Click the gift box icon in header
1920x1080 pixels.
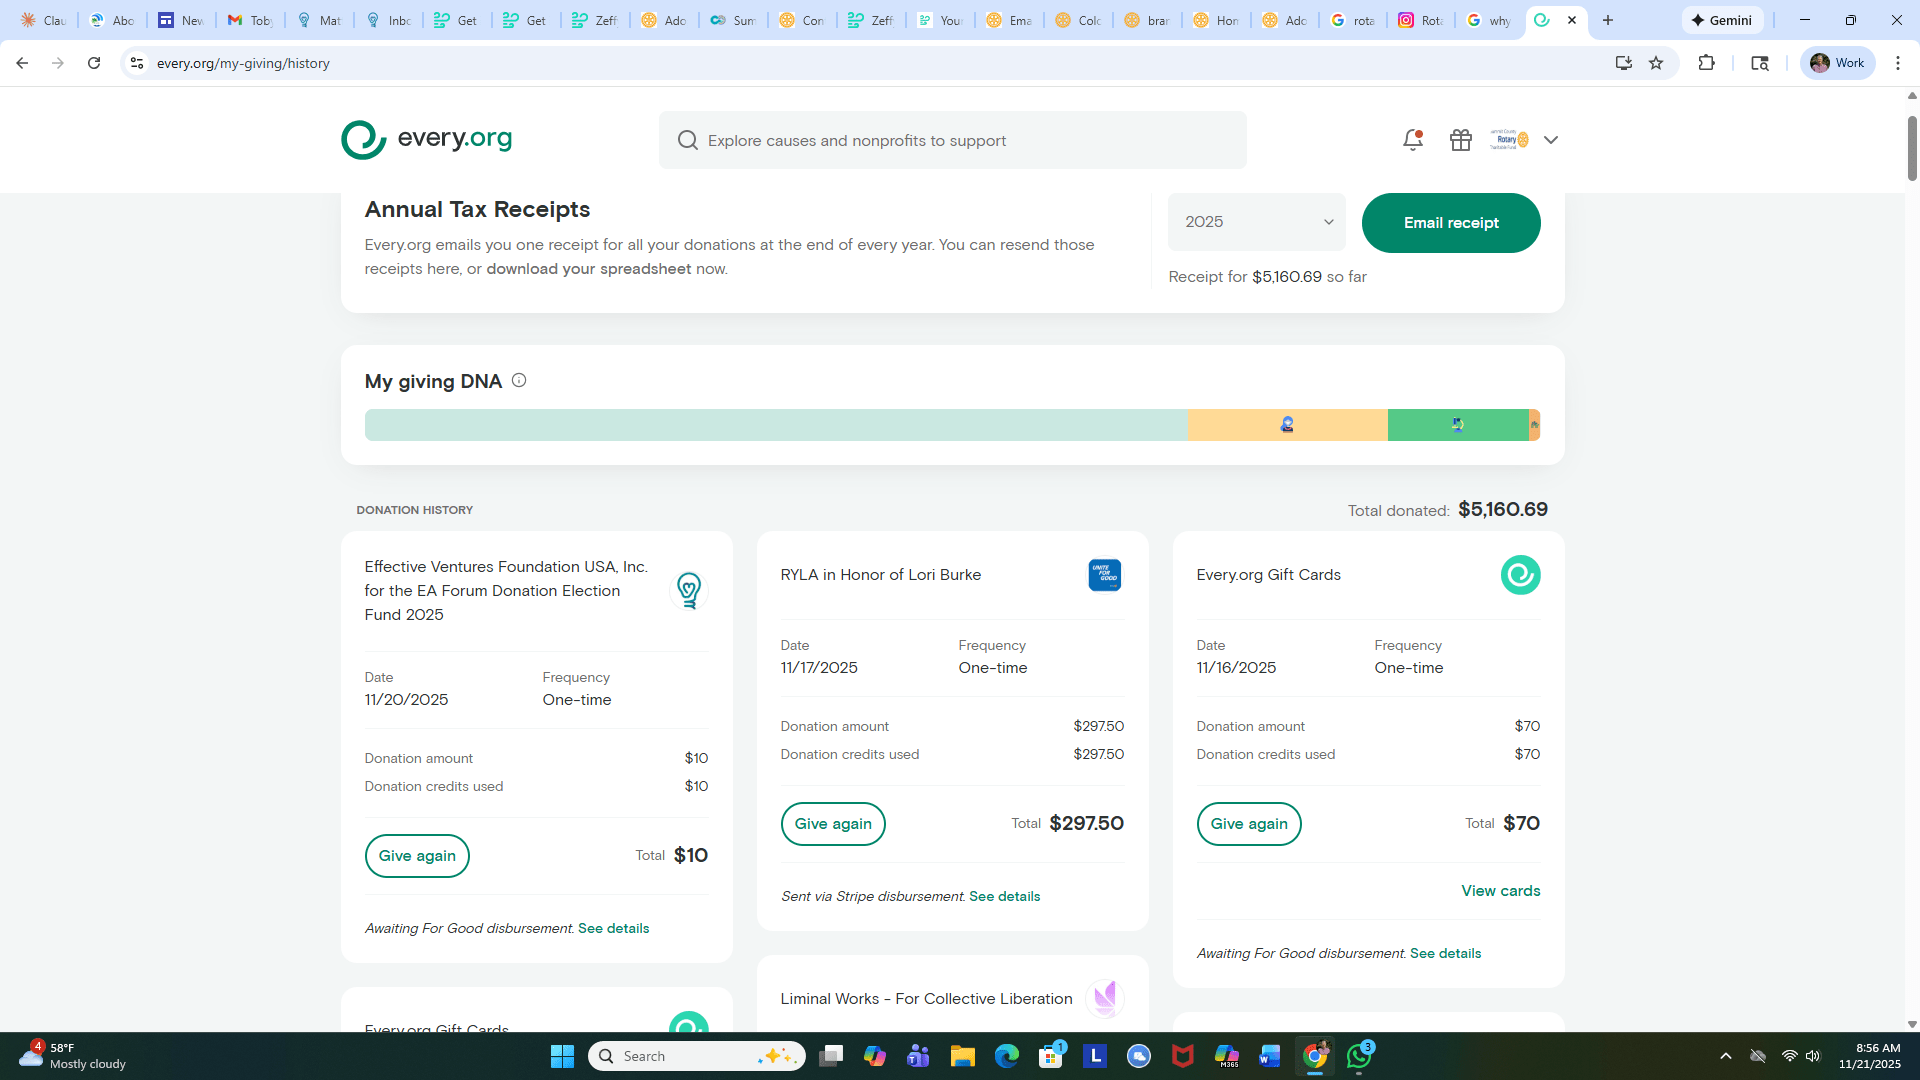(1460, 140)
